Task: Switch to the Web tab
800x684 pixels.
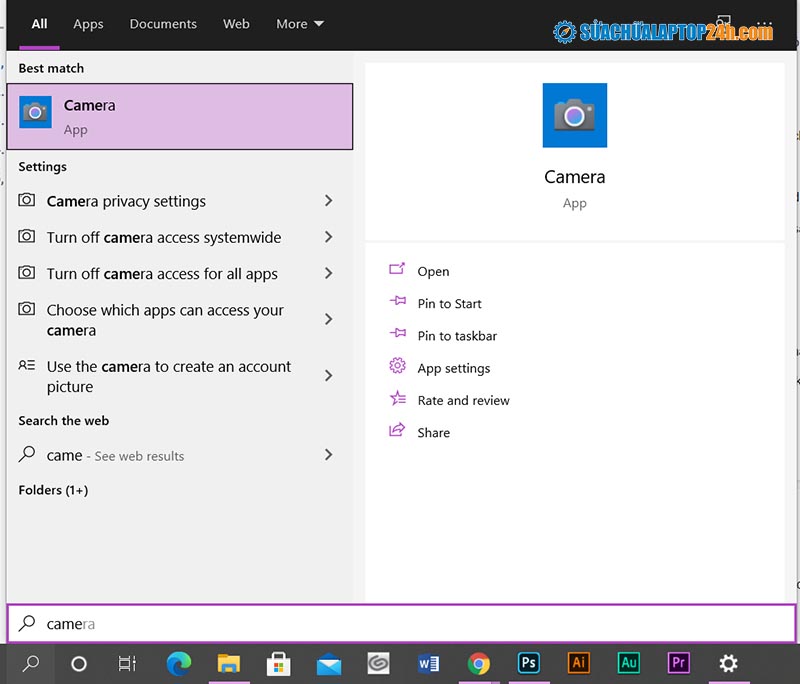Action: (x=236, y=24)
